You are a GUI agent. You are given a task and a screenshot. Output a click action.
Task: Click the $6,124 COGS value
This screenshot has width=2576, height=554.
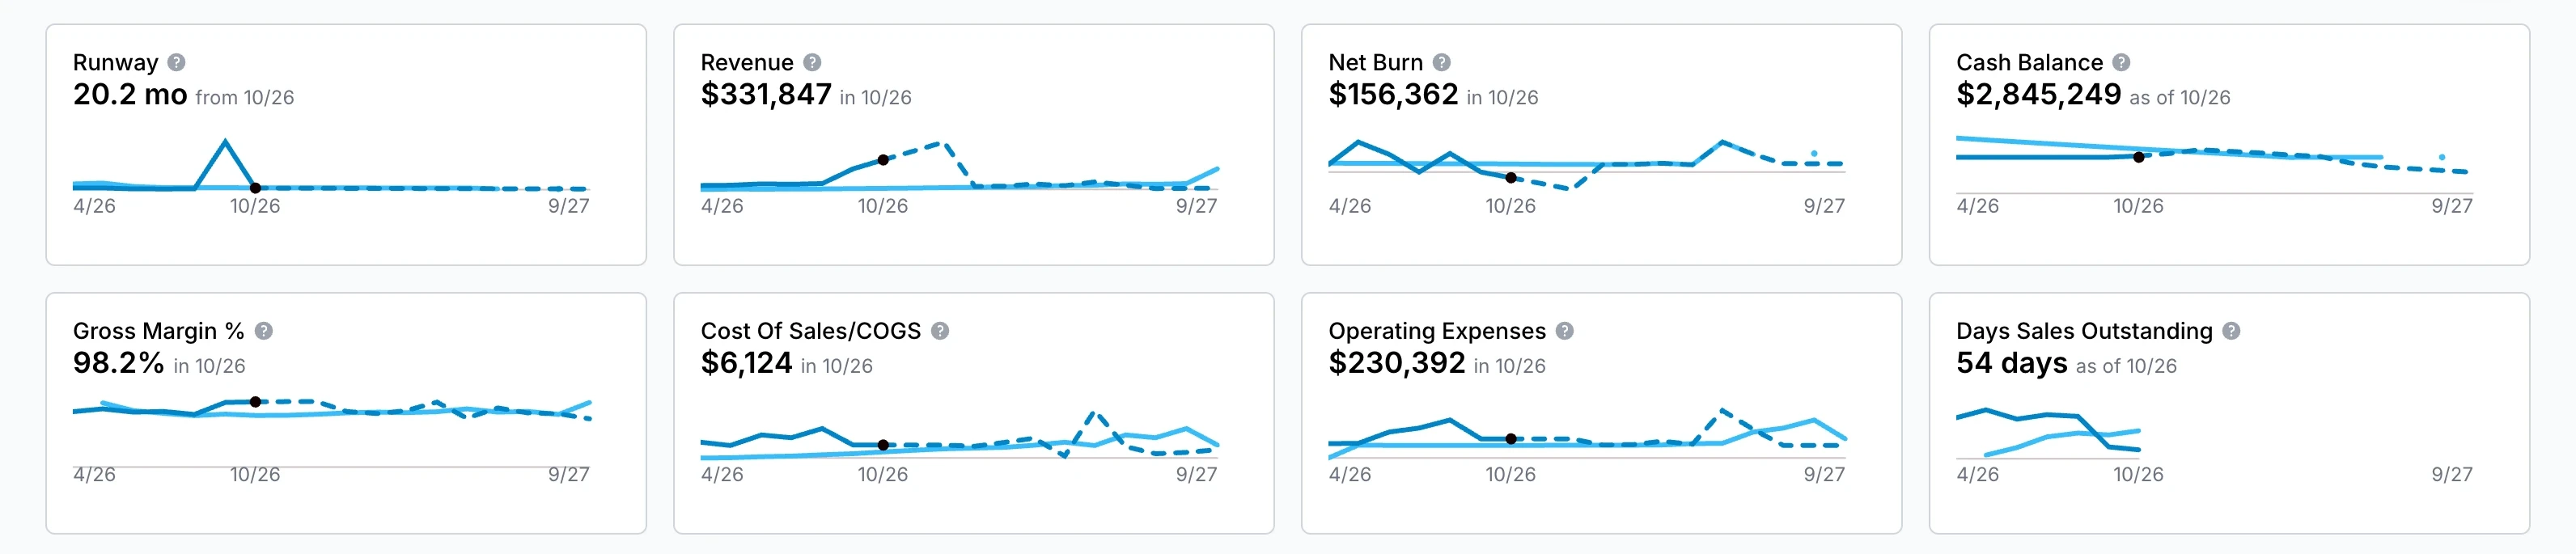[x=746, y=363]
